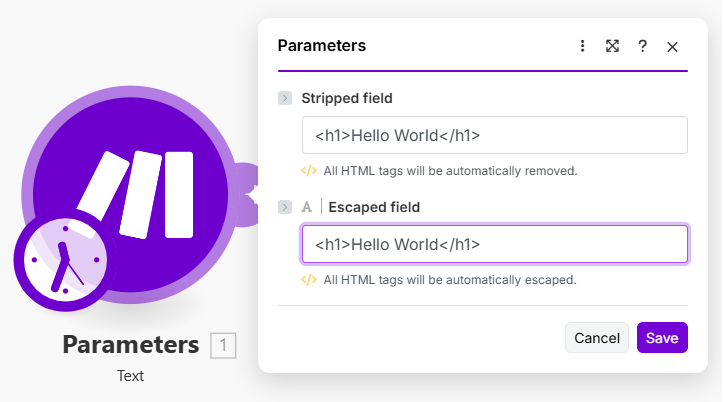The width and height of the screenshot is (724, 402).
Task: Click the 'Escaped field' label text
Action: click(374, 208)
